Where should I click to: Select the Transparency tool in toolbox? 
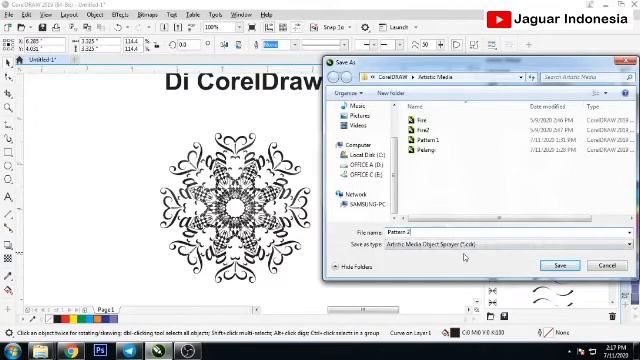8,258
